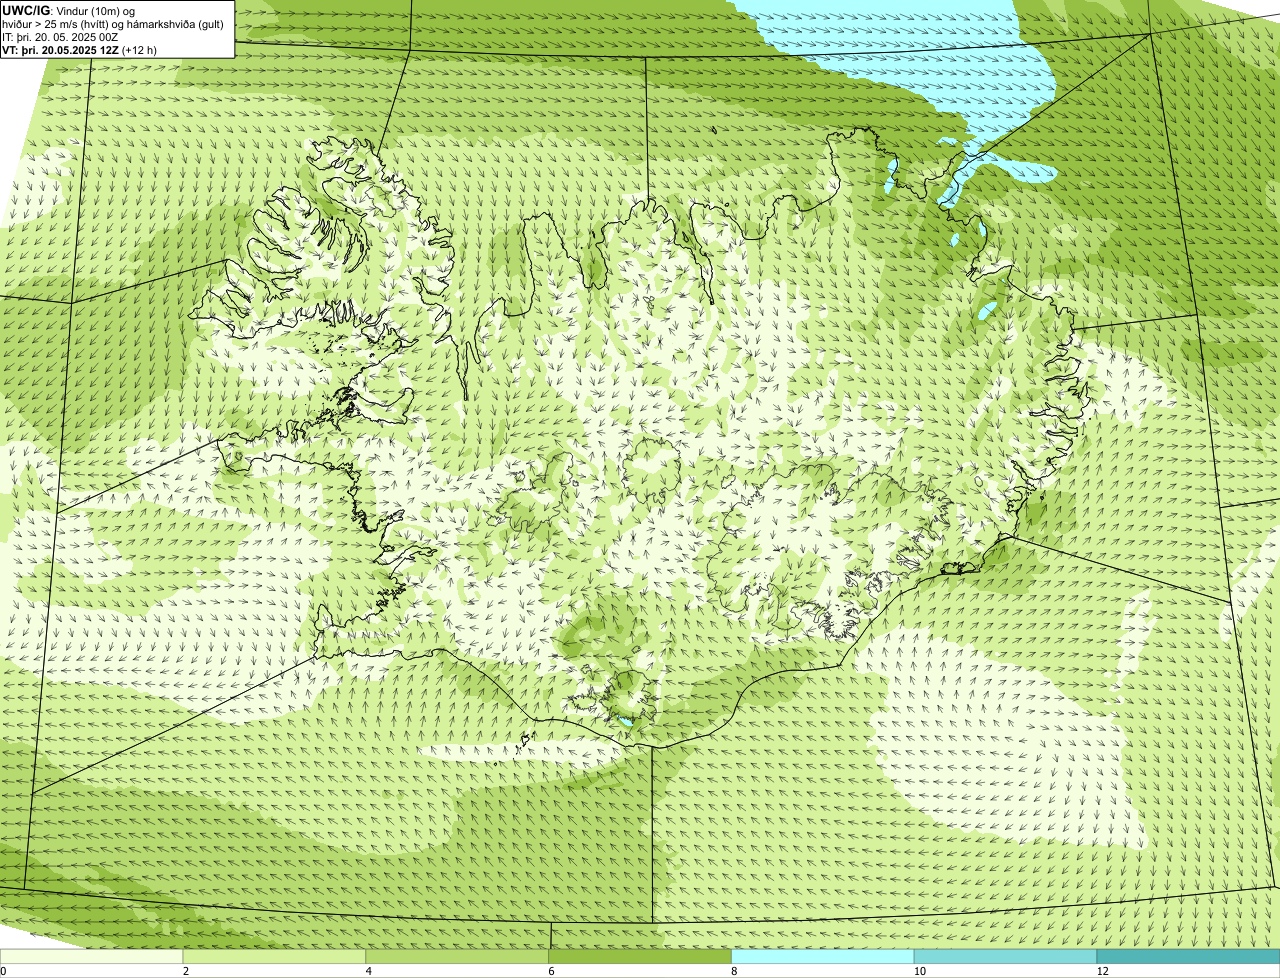Click the color bar tick label "6"
Viewport: 1280px width, 978px height.
[x=551, y=971]
